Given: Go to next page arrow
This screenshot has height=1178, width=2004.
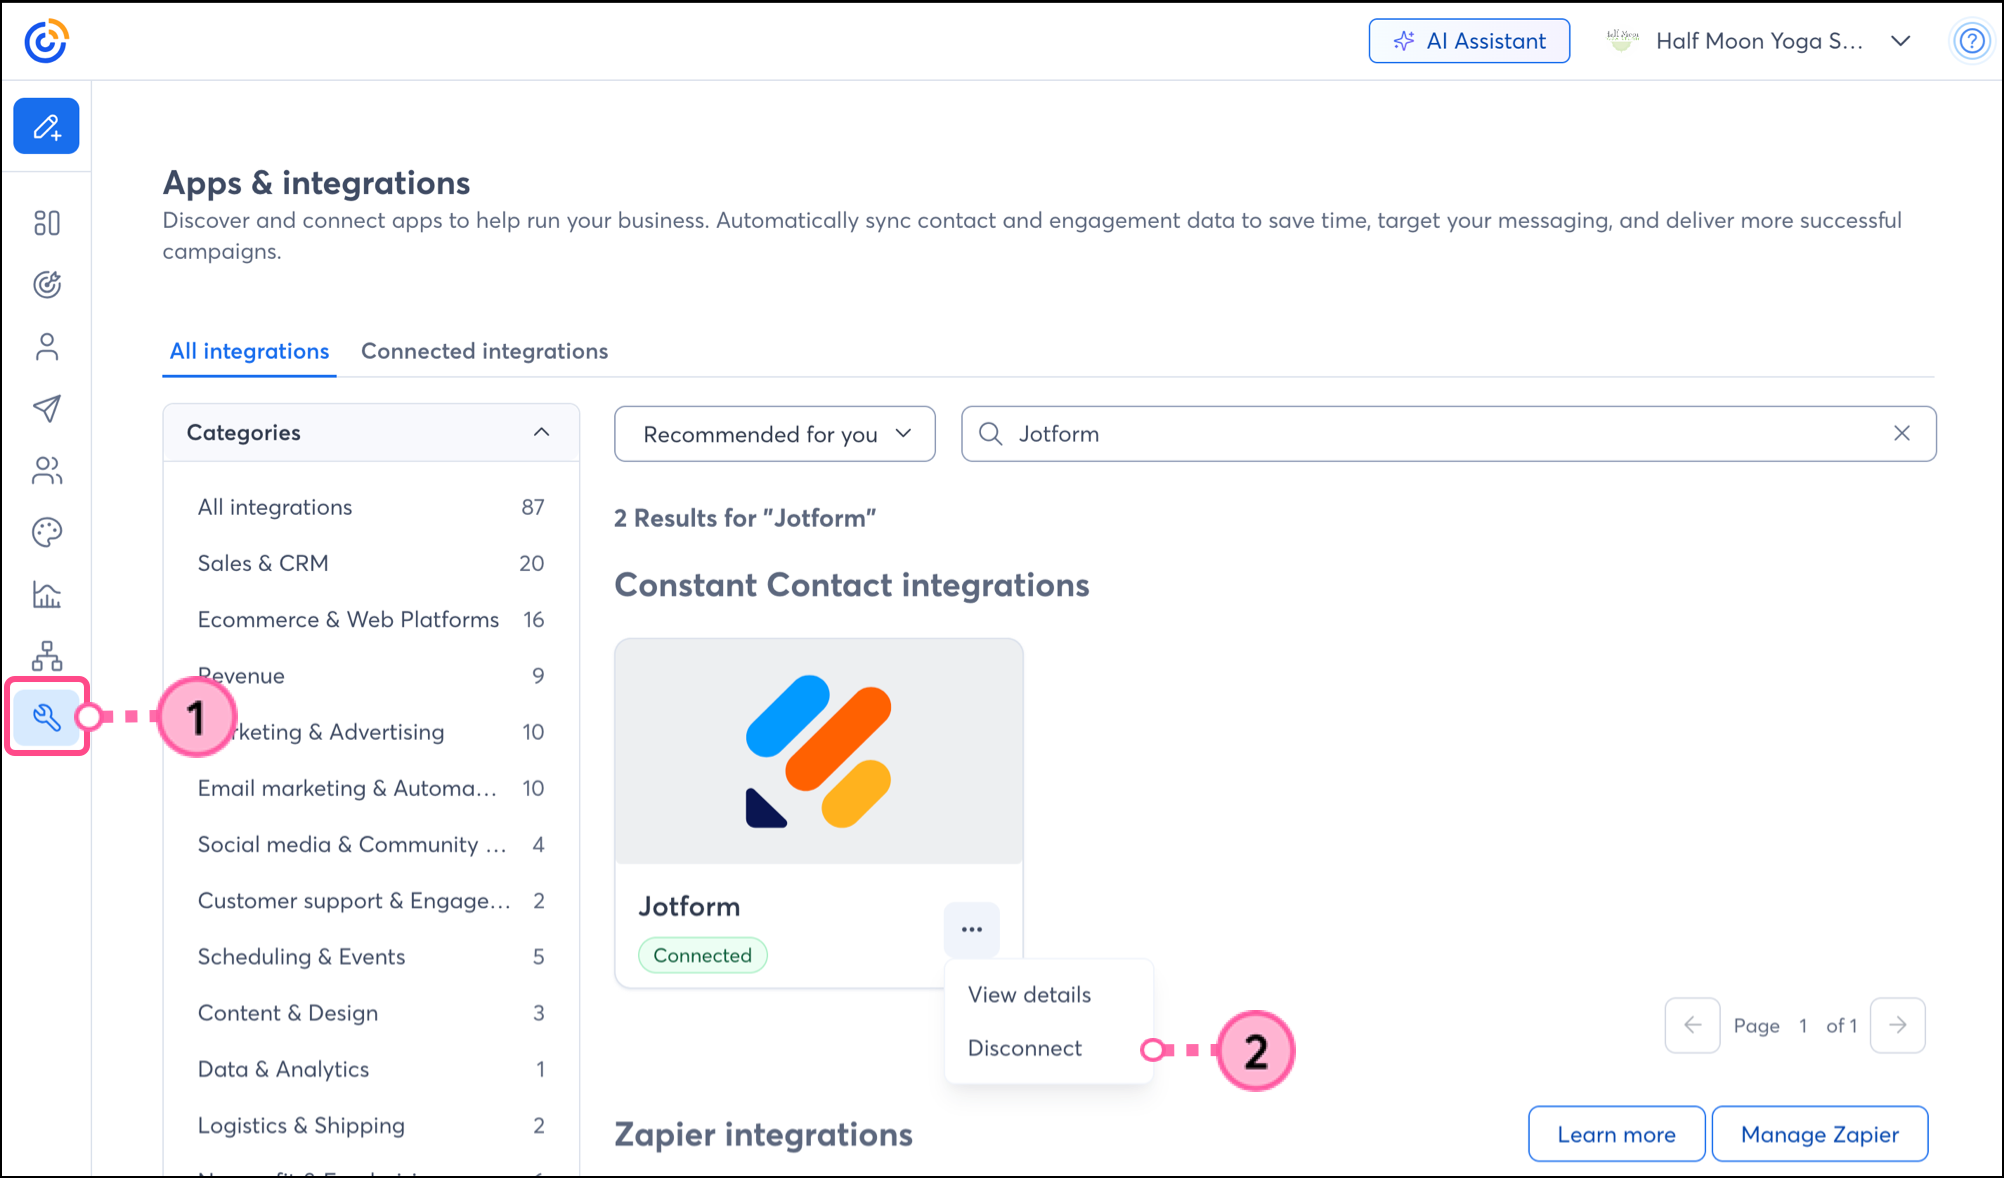Looking at the screenshot, I should [1897, 1025].
